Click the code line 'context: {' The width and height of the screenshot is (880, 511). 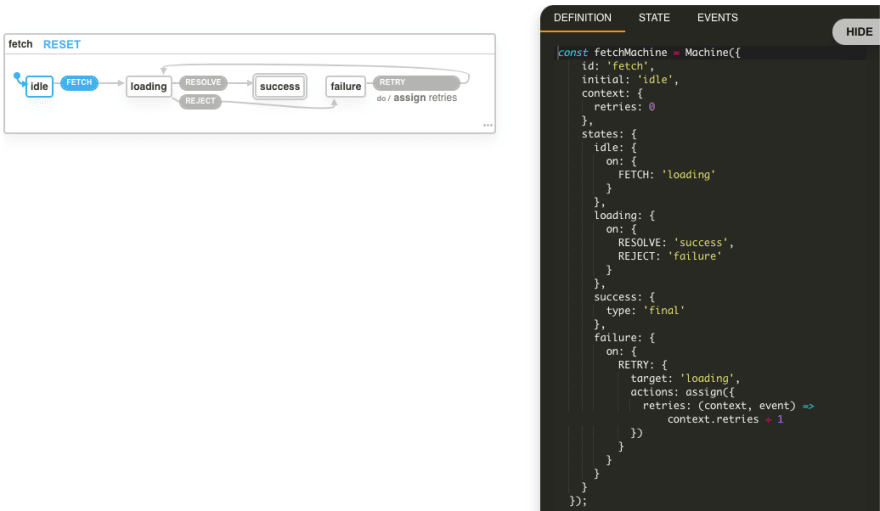(x=612, y=93)
